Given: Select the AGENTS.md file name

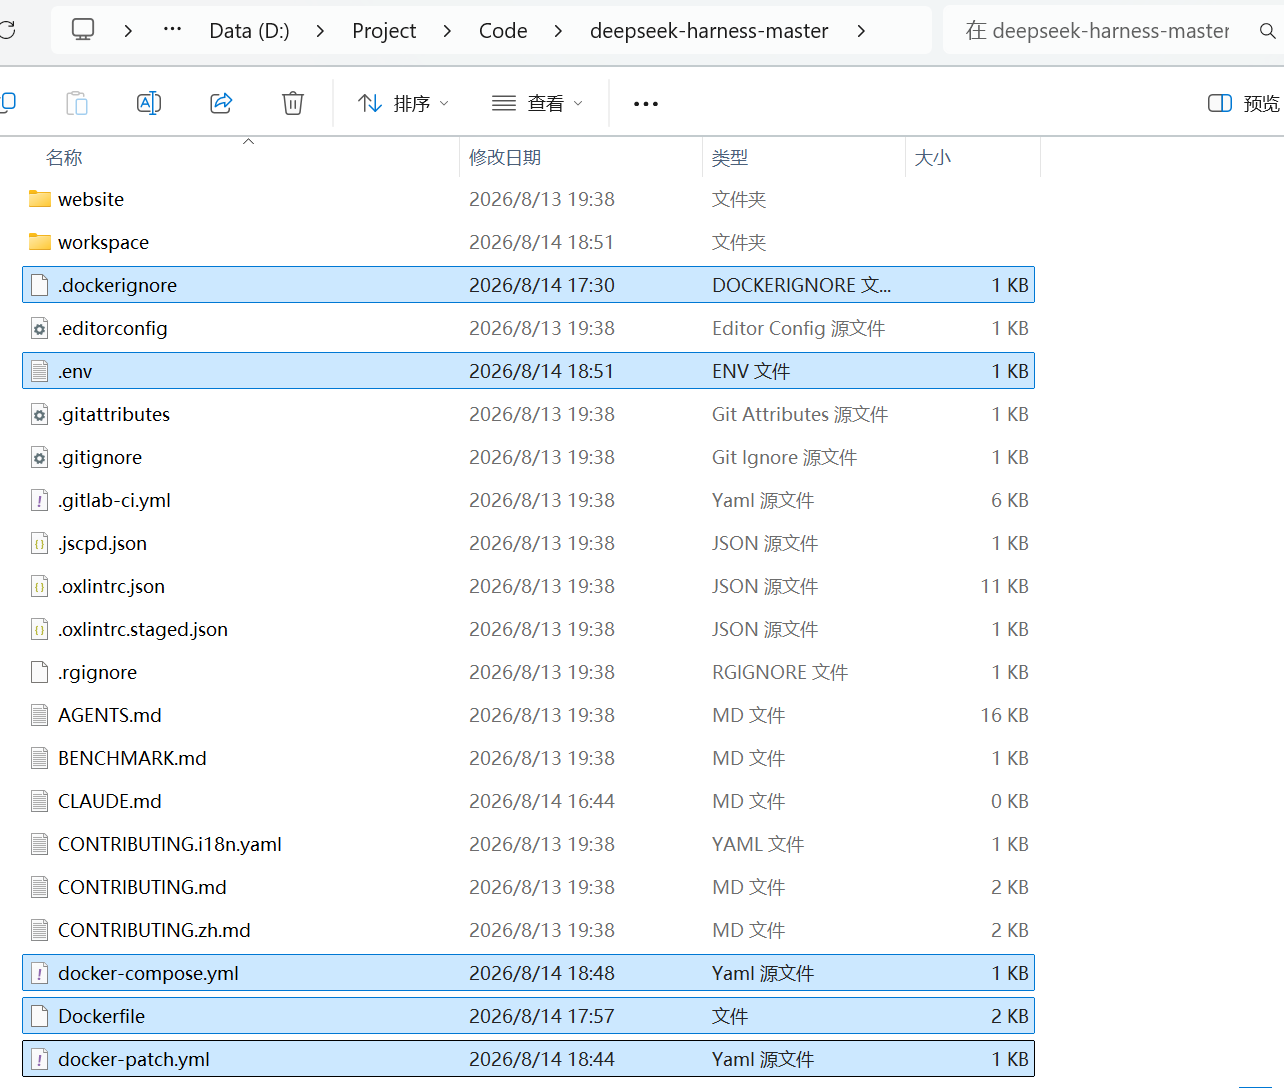Looking at the screenshot, I should tap(110, 715).
